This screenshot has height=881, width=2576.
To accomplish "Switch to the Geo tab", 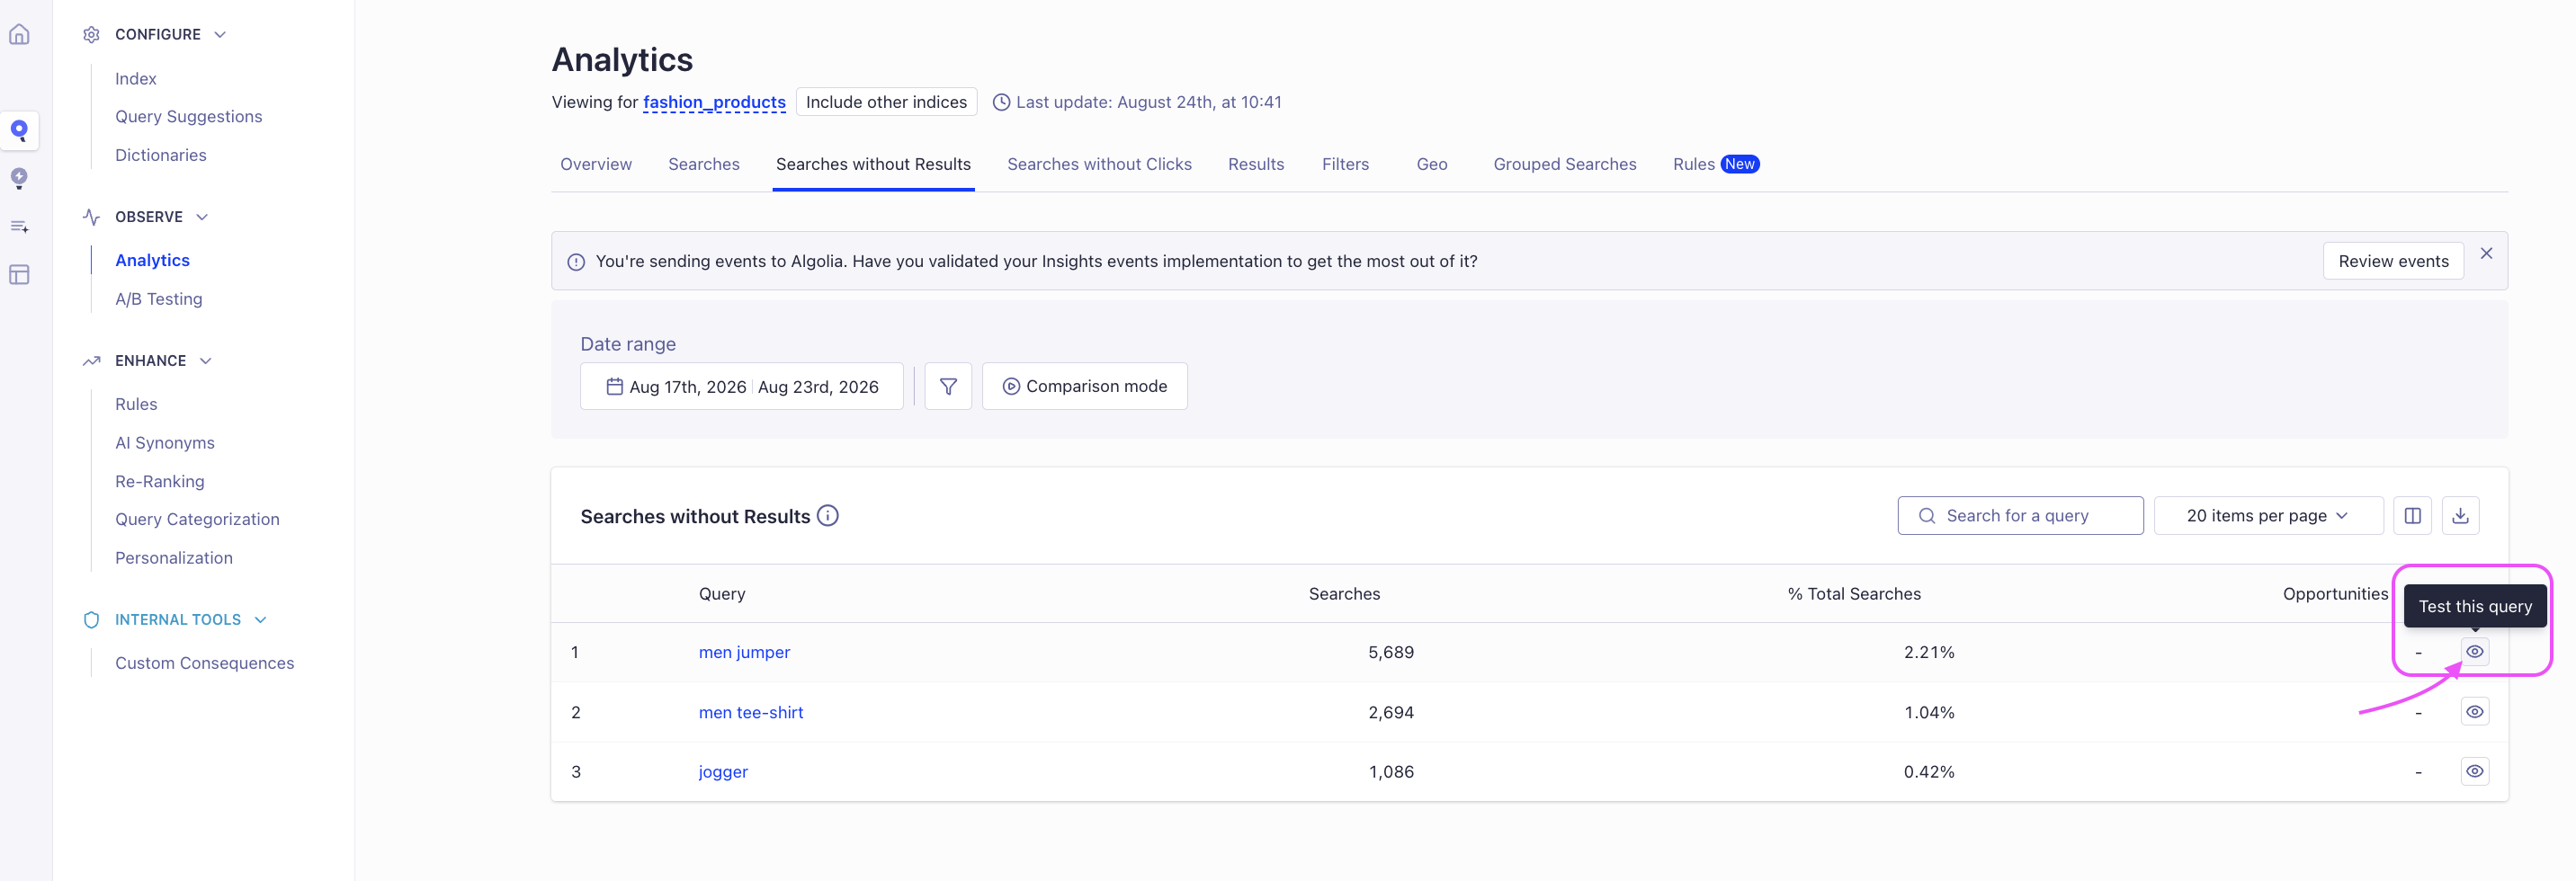I will pyautogui.click(x=1432, y=164).
